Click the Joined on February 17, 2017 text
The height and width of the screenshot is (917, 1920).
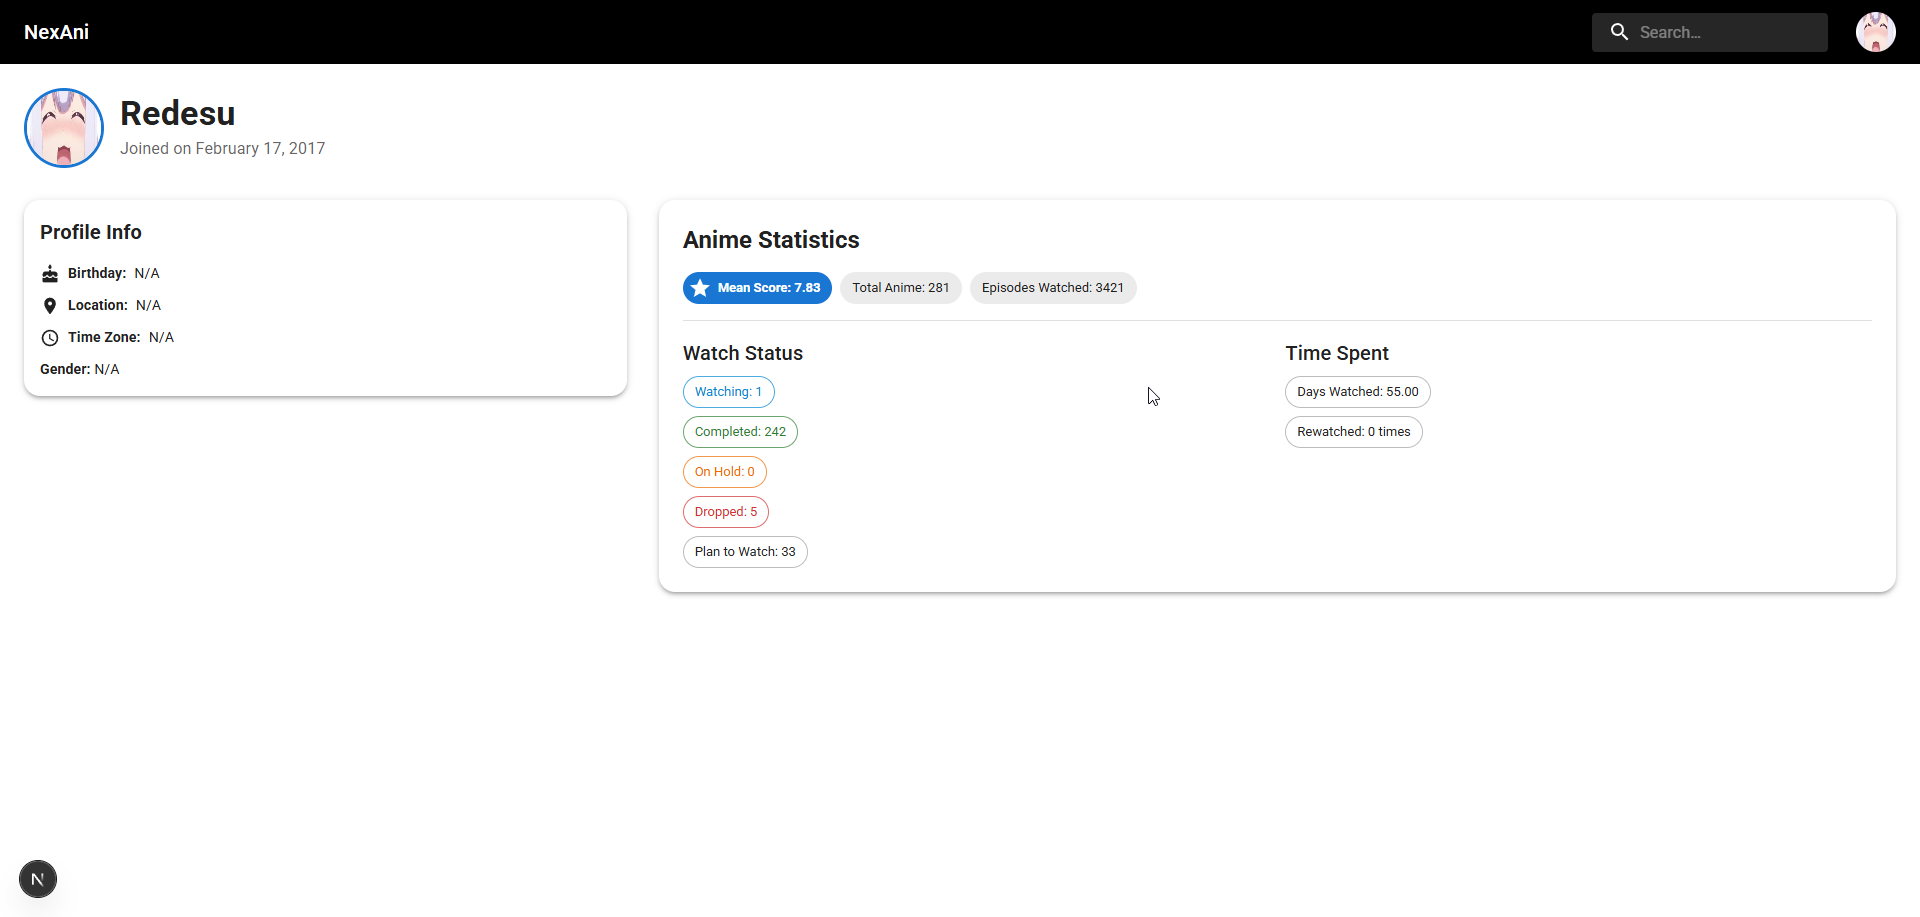(223, 148)
